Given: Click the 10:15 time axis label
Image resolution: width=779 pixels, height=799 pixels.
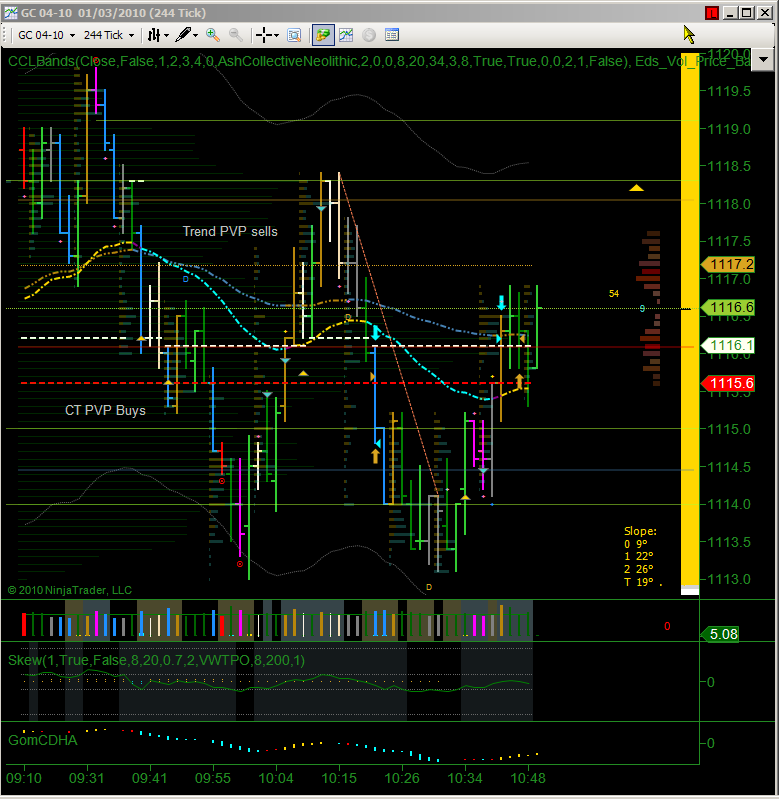Looking at the screenshot, I should (339, 778).
